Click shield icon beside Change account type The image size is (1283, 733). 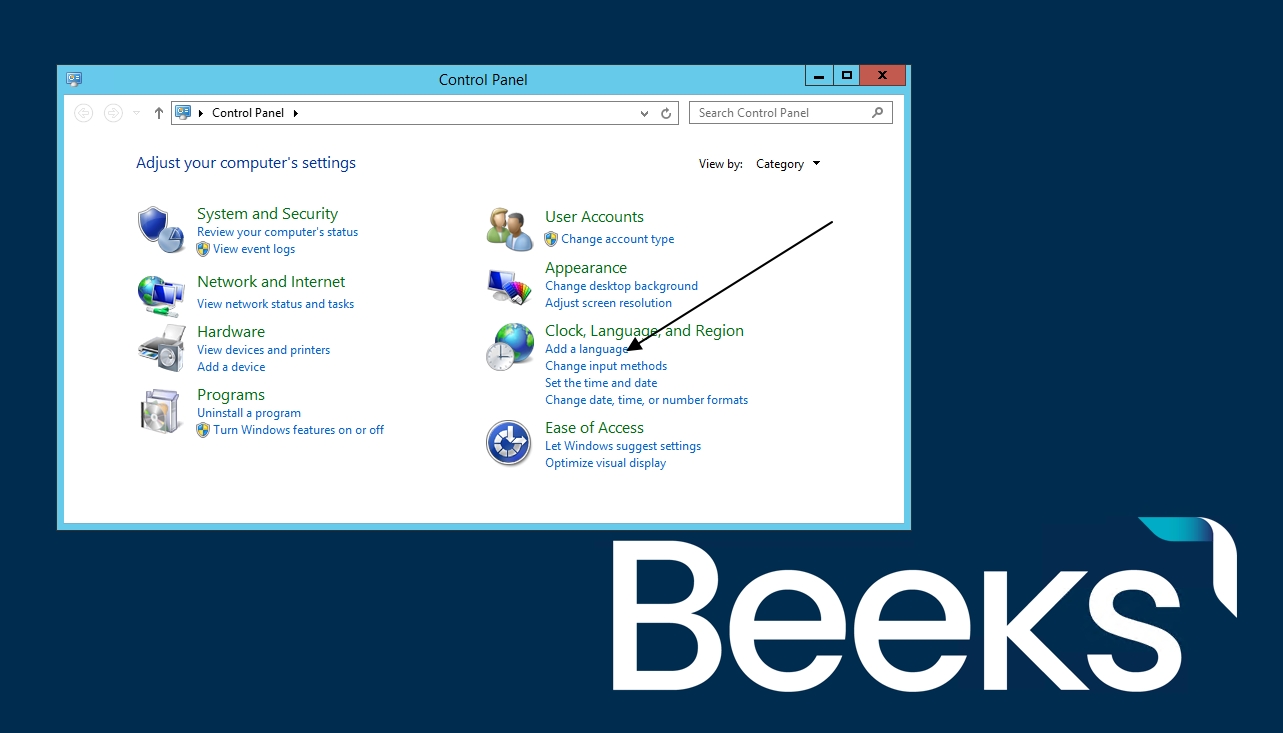[551, 239]
